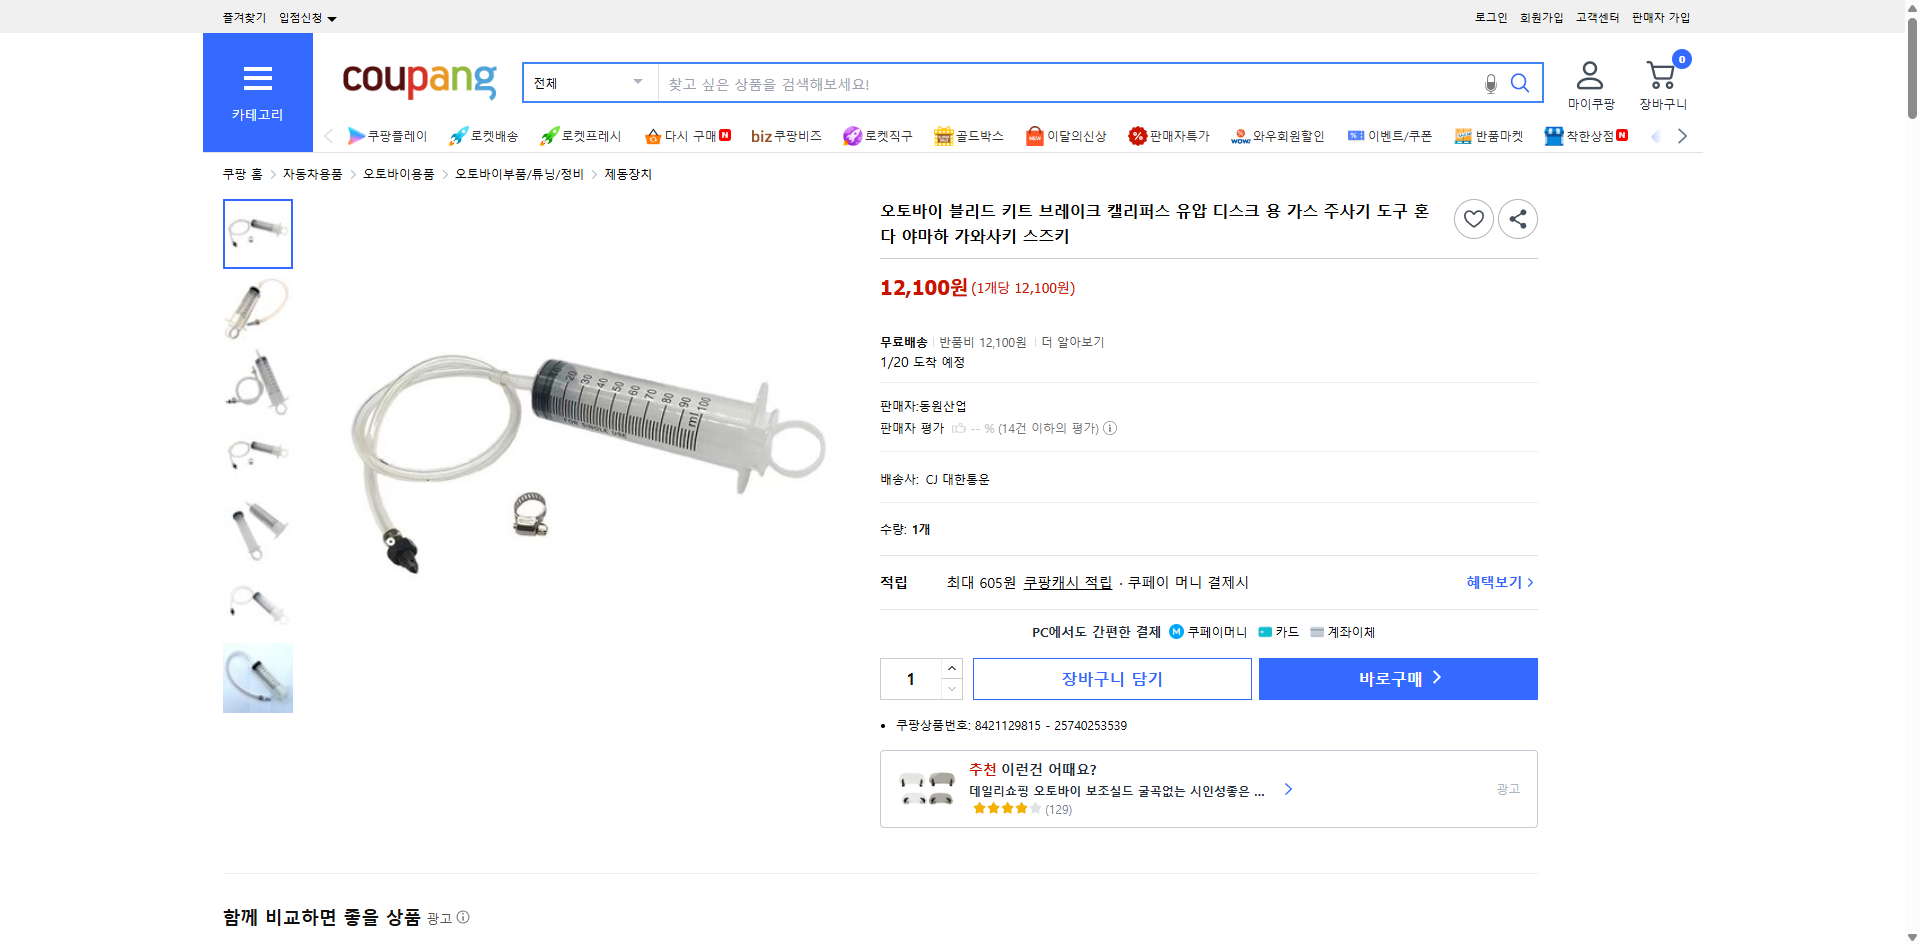Select 자동차용품 in the breadcrumb
The height and width of the screenshot is (945, 1920).
pos(311,173)
